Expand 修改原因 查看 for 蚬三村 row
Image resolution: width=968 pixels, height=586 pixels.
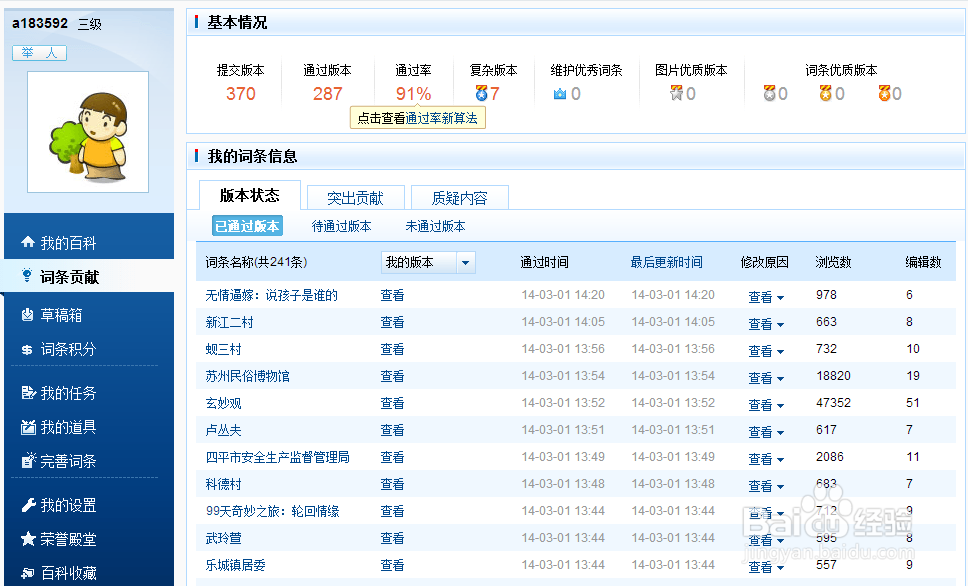(766, 351)
